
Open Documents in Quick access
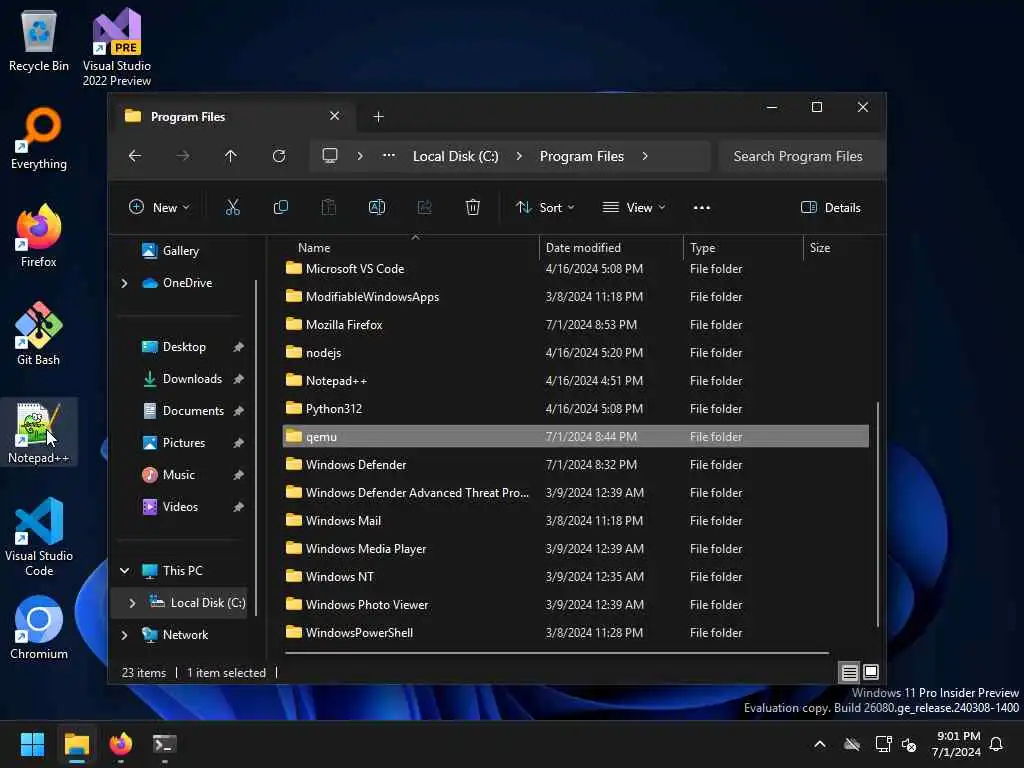click(193, 411)
